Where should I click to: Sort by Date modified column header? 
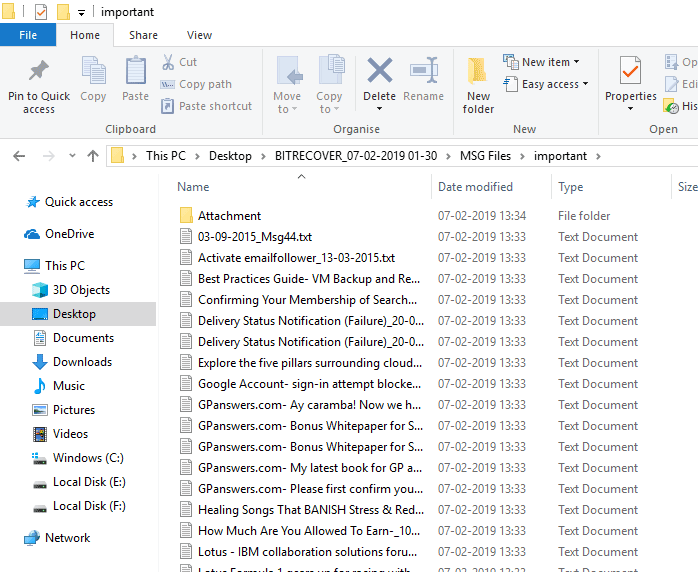pyautogui.click(x=475, y=187)
